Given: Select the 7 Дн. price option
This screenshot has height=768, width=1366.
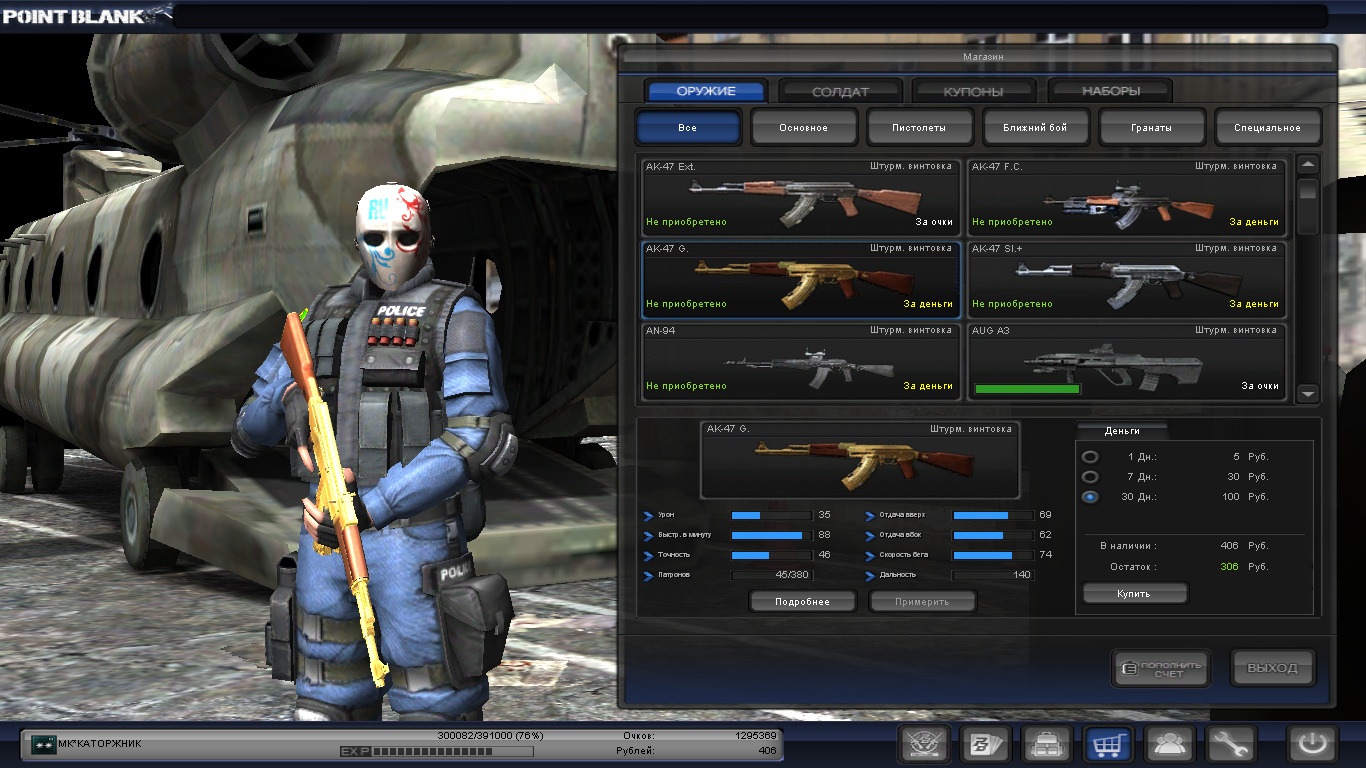Looking at the screenshot, I should click(x=1090, y=477).
